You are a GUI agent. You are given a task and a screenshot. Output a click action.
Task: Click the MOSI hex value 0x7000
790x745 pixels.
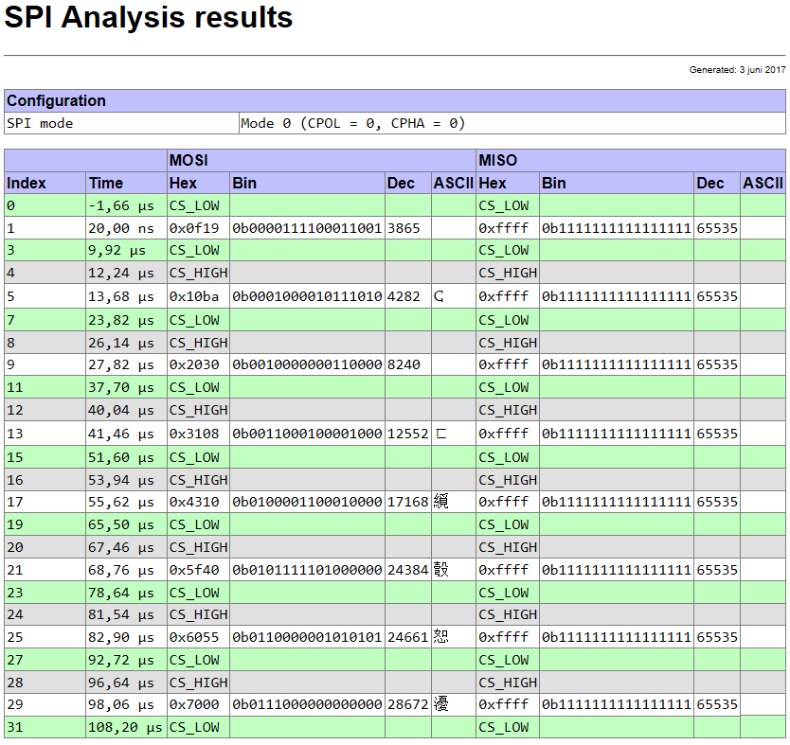click(x=192, y=705)
